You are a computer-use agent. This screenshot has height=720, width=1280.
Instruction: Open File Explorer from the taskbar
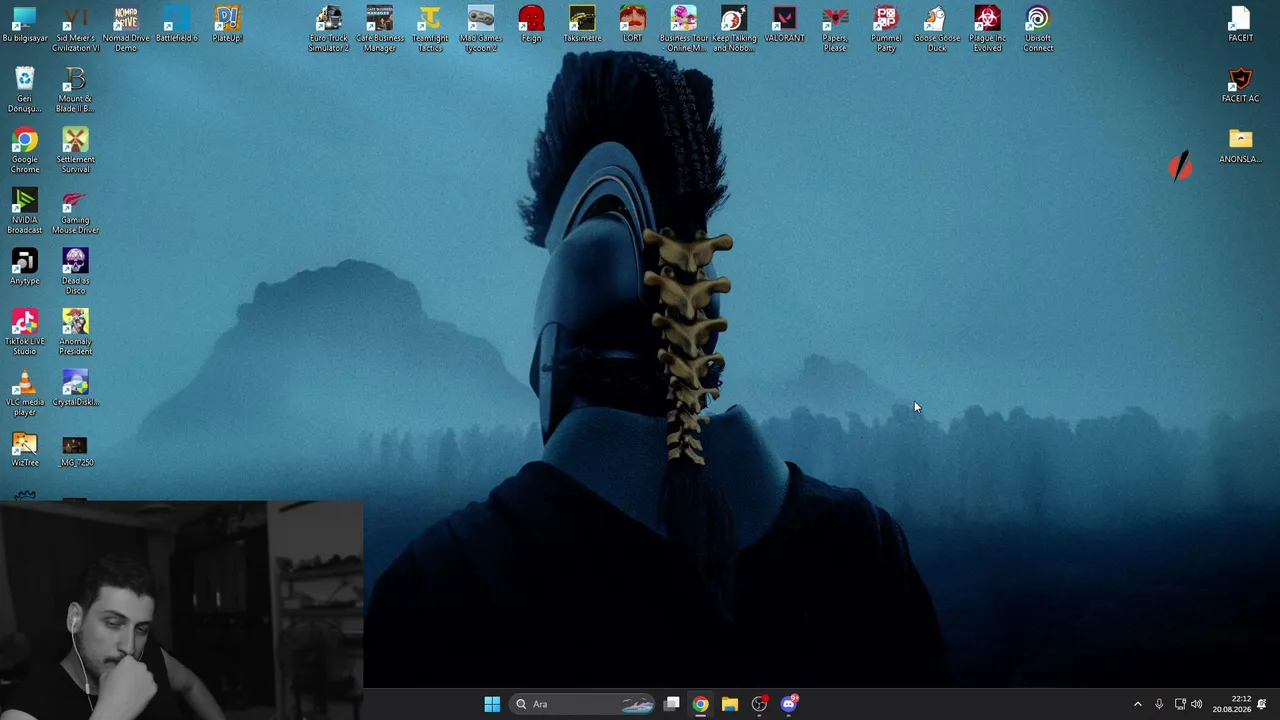pyautogui.click(x=730, y=704)
